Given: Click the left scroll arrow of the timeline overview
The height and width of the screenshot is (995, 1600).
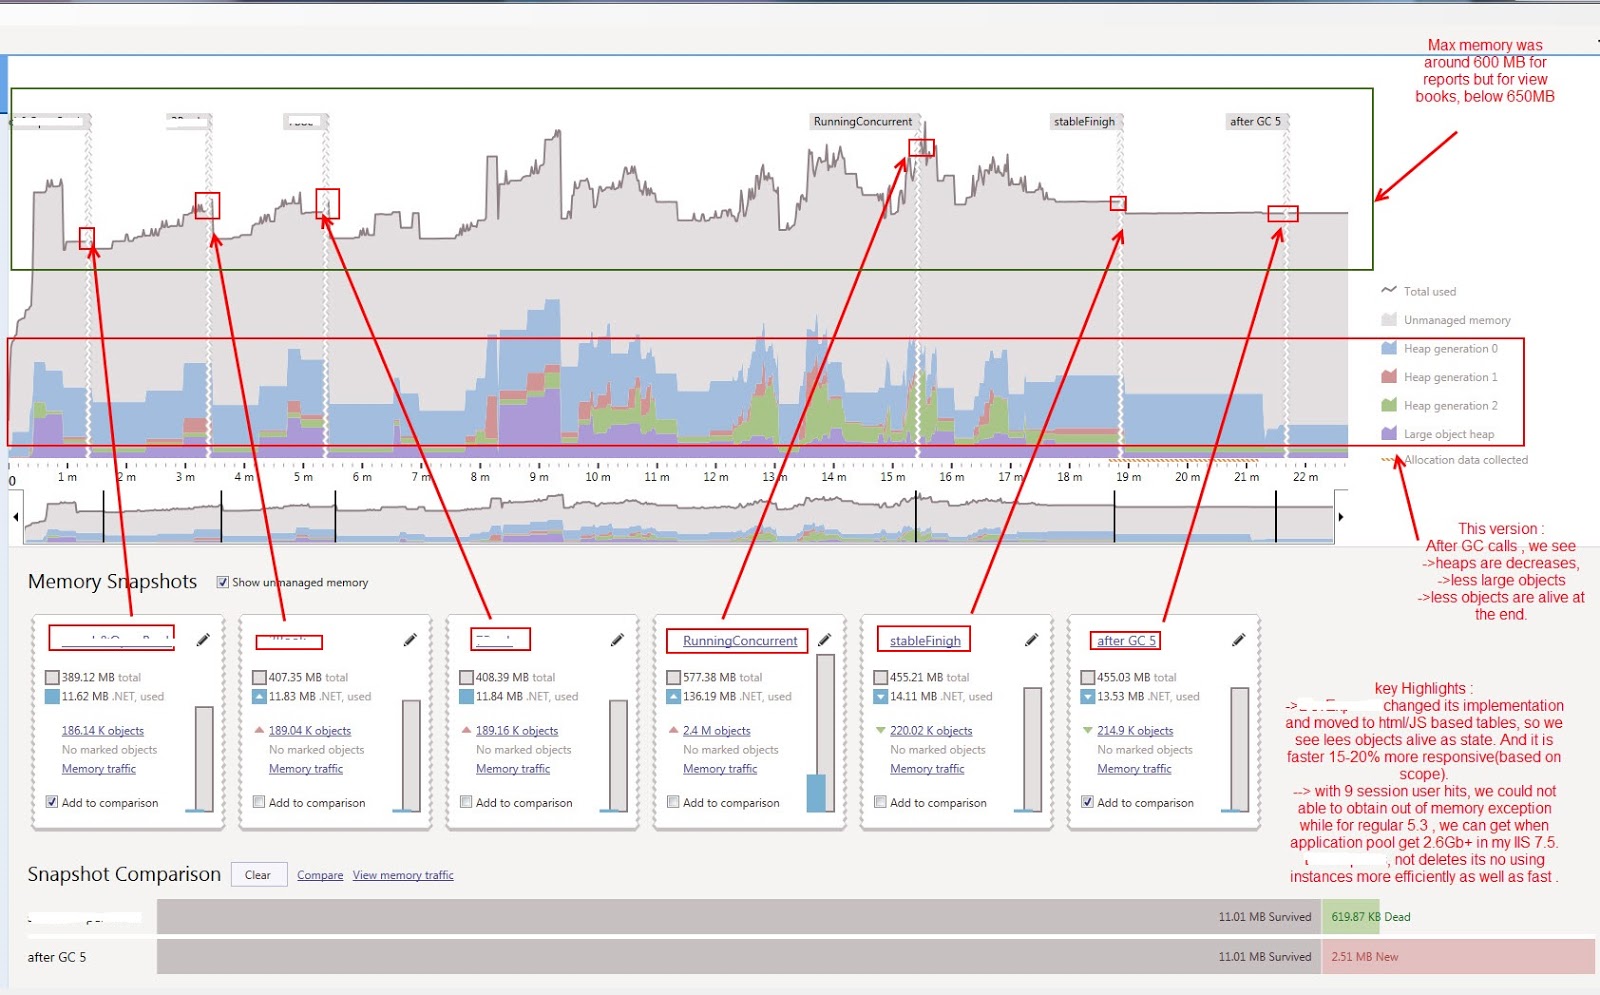Looking at the screenshot, I should (16, 517).
